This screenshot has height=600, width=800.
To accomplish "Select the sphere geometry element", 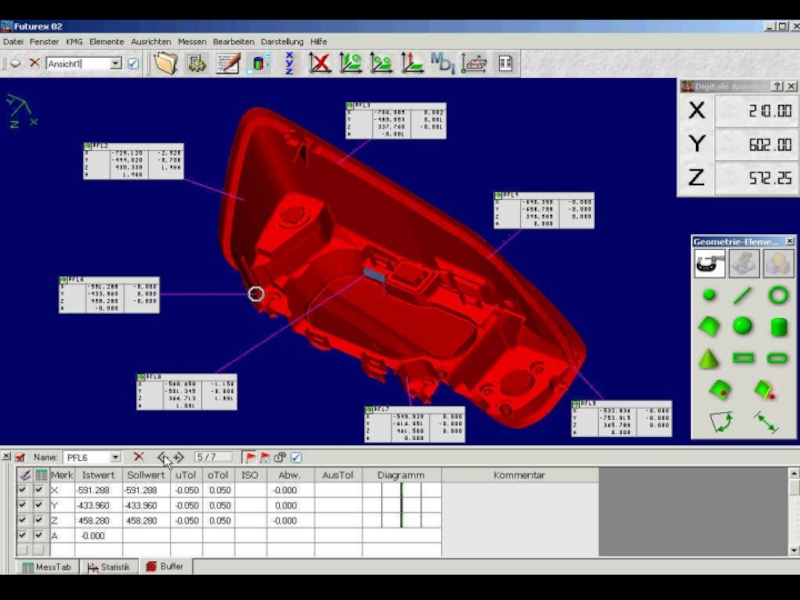I will point(743,326).
